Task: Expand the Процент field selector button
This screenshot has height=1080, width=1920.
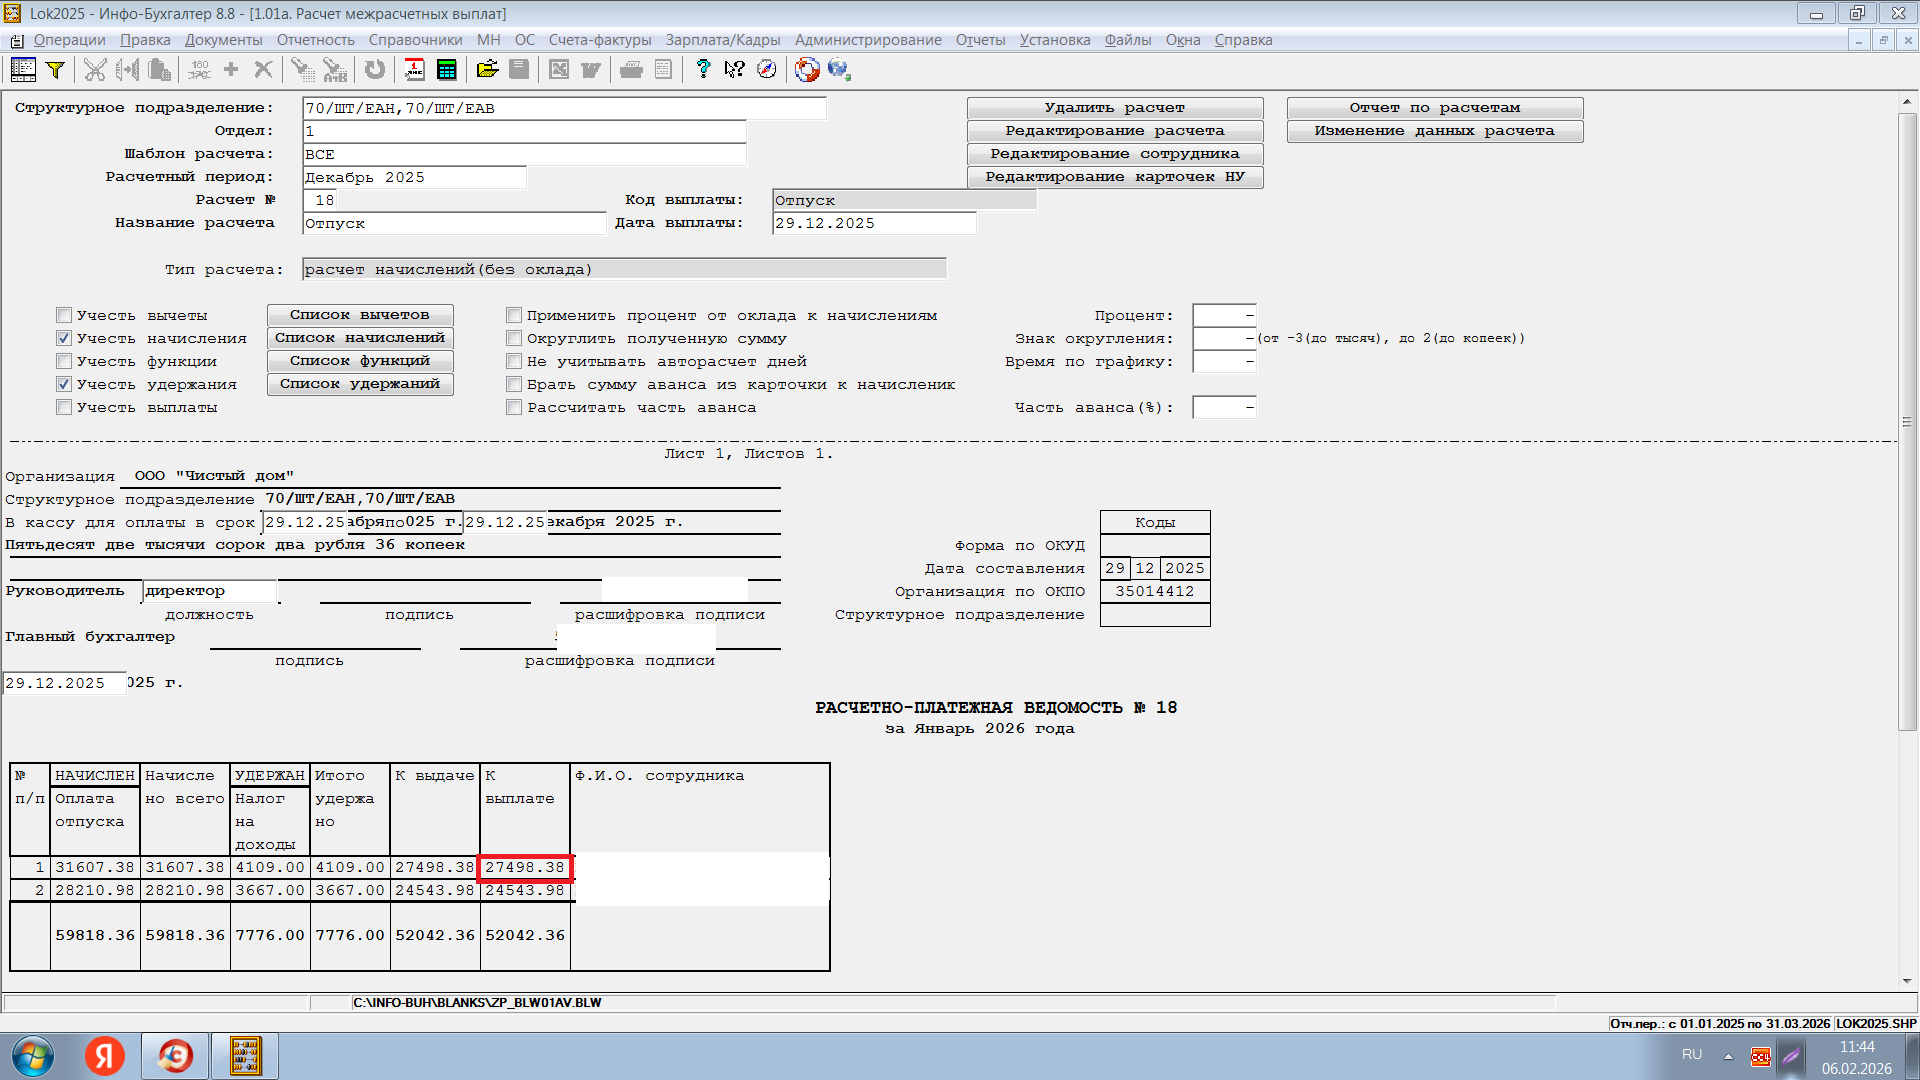Action: [x=1249, y=316]
